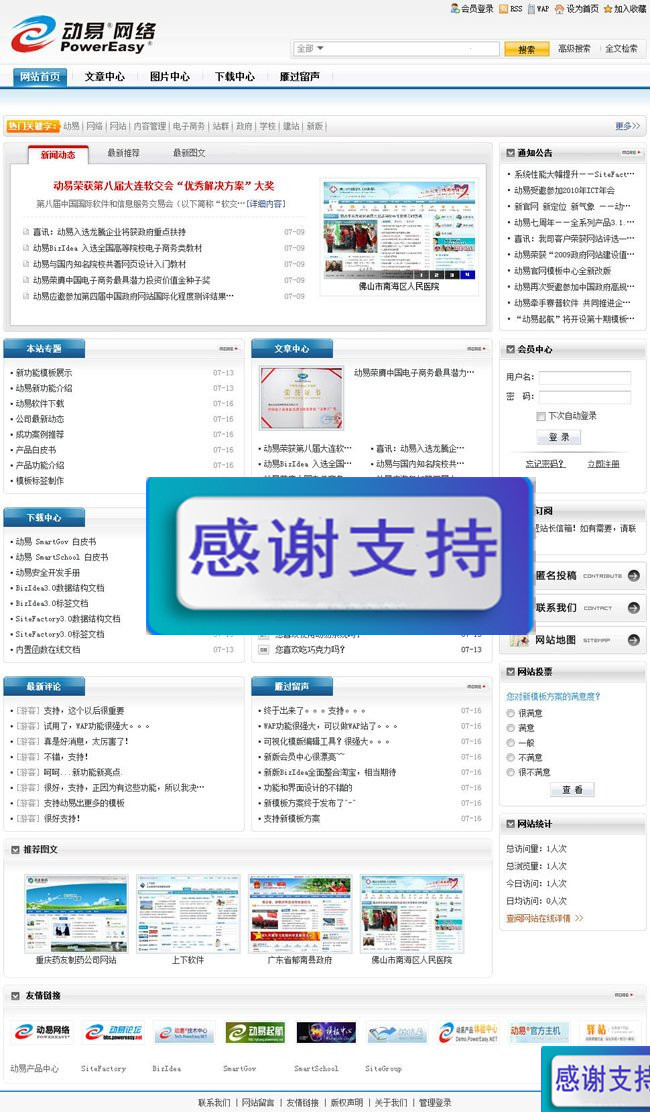
Task: Open 全文检索 link
Action: [621, 49]
